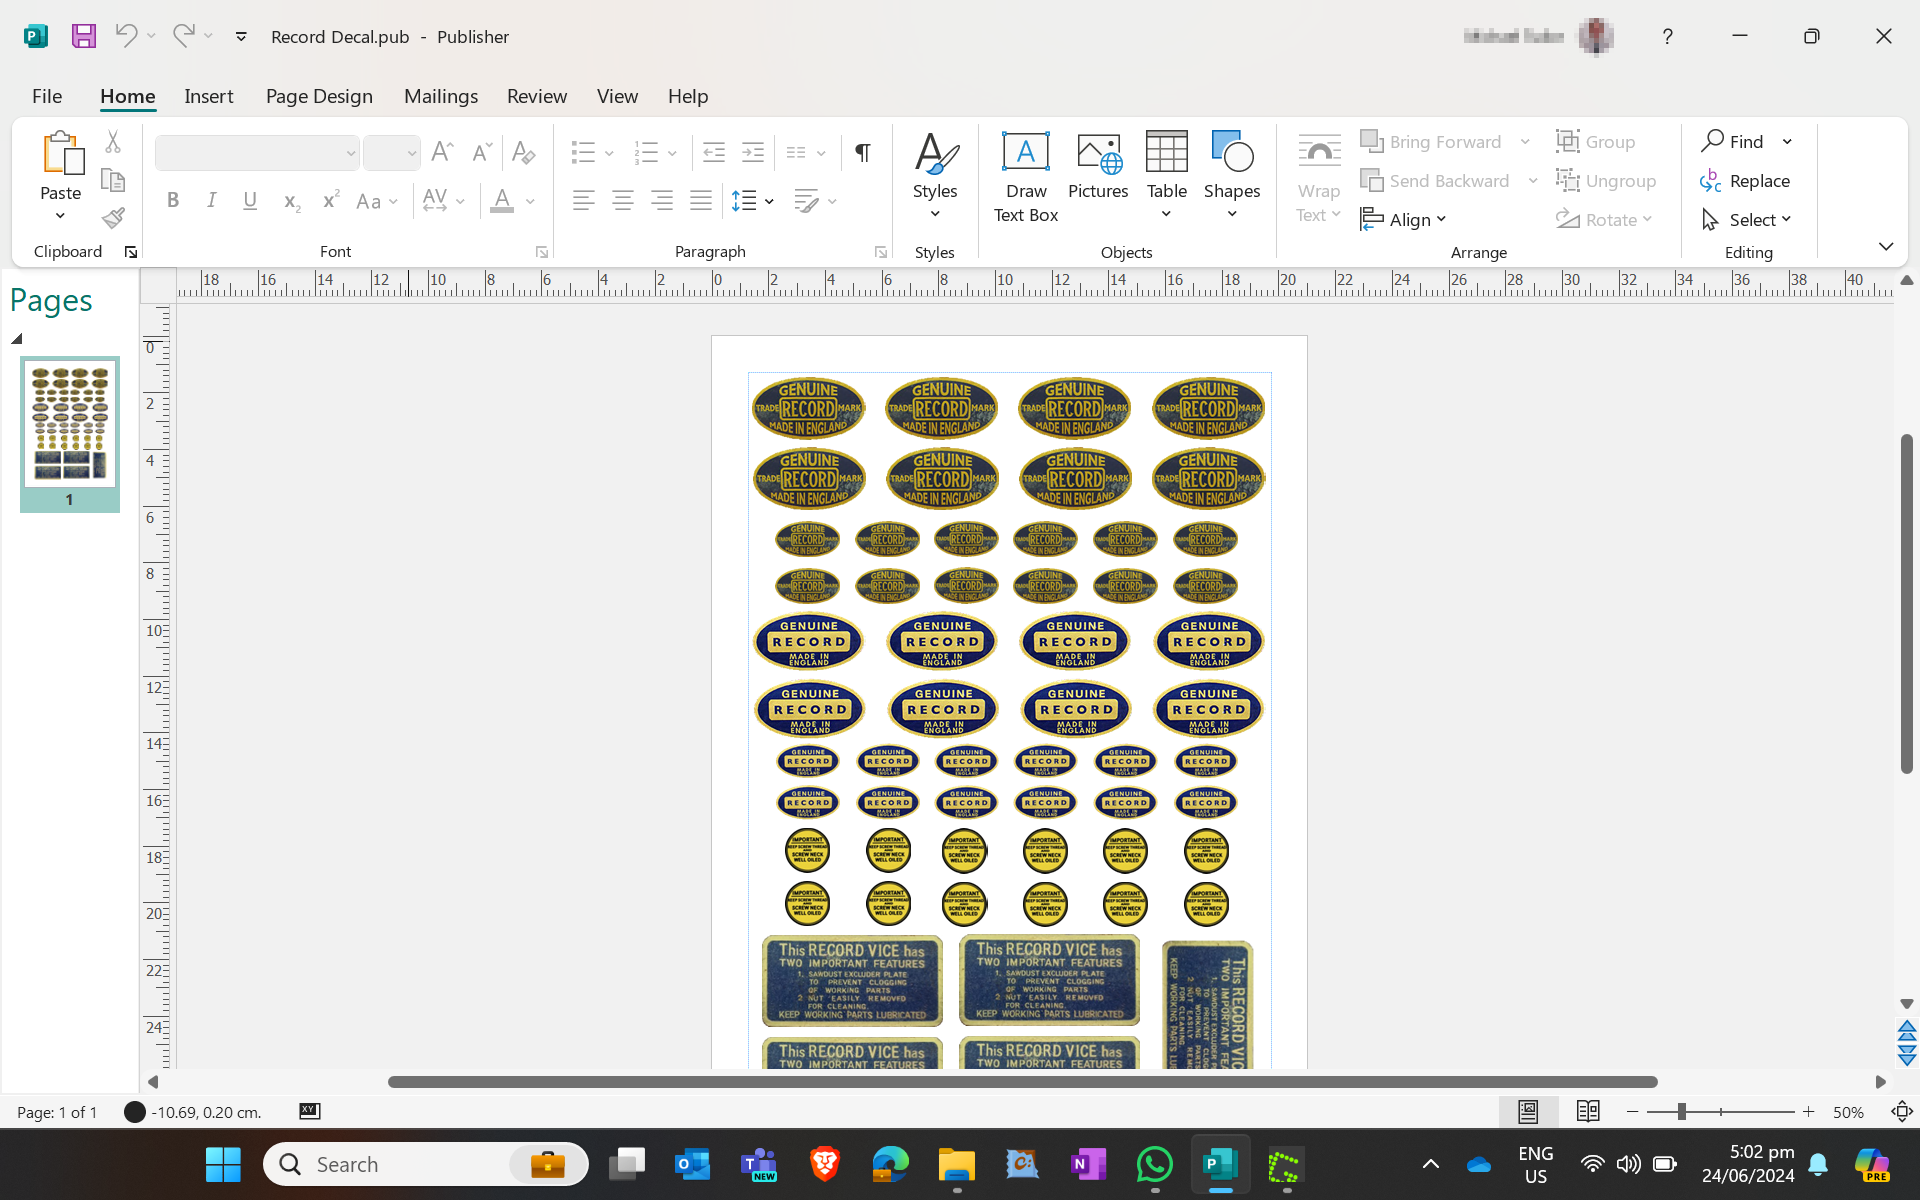This screenshot has height=1200, width=1920.
Task: Select page 1 thumbnail in Pages pane
Action: (x=70, y=434)
